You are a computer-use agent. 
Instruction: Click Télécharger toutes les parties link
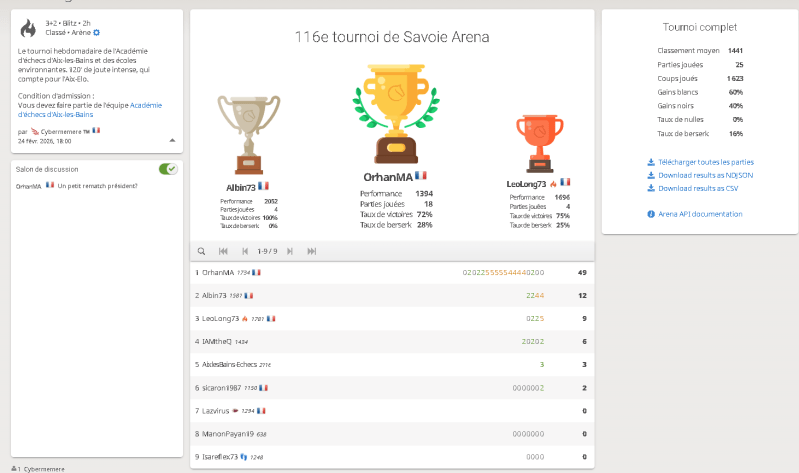point(700,161)
